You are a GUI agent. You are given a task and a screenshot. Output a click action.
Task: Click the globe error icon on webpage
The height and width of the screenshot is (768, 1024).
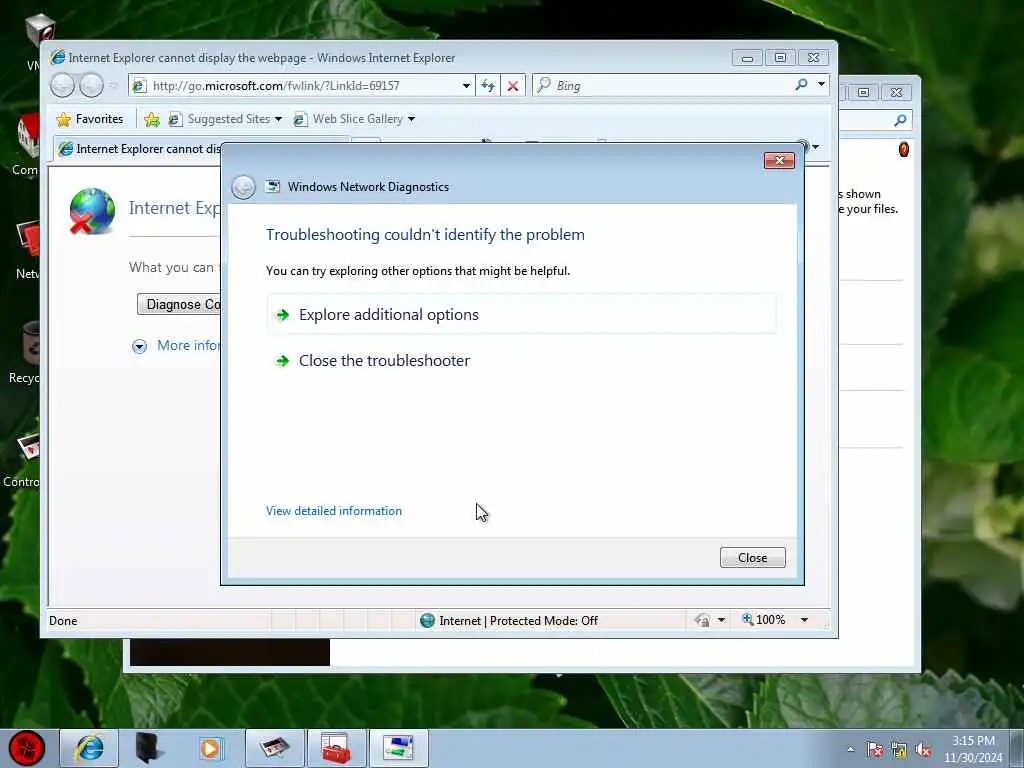click(92, 212)
